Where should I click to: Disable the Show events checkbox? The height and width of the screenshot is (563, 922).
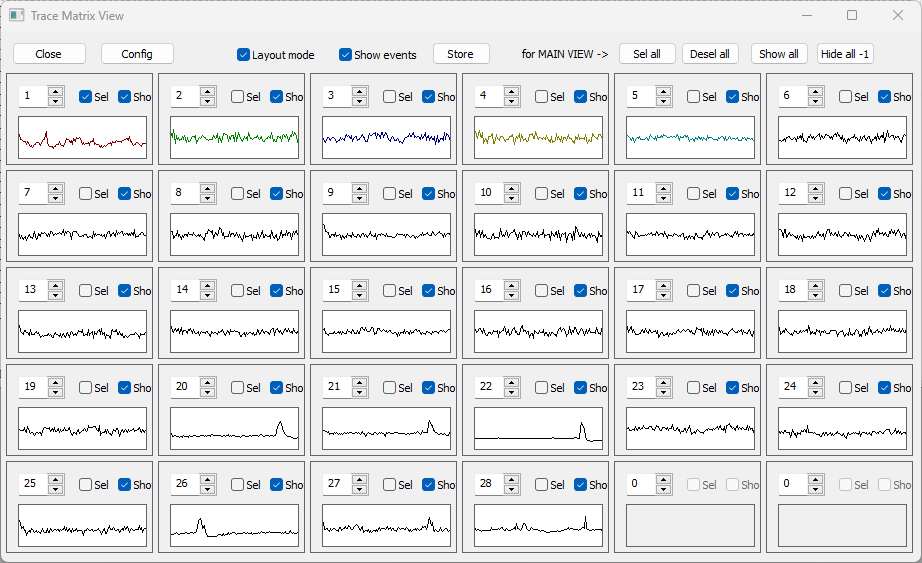pyautogui.click(x=345, y=55)
